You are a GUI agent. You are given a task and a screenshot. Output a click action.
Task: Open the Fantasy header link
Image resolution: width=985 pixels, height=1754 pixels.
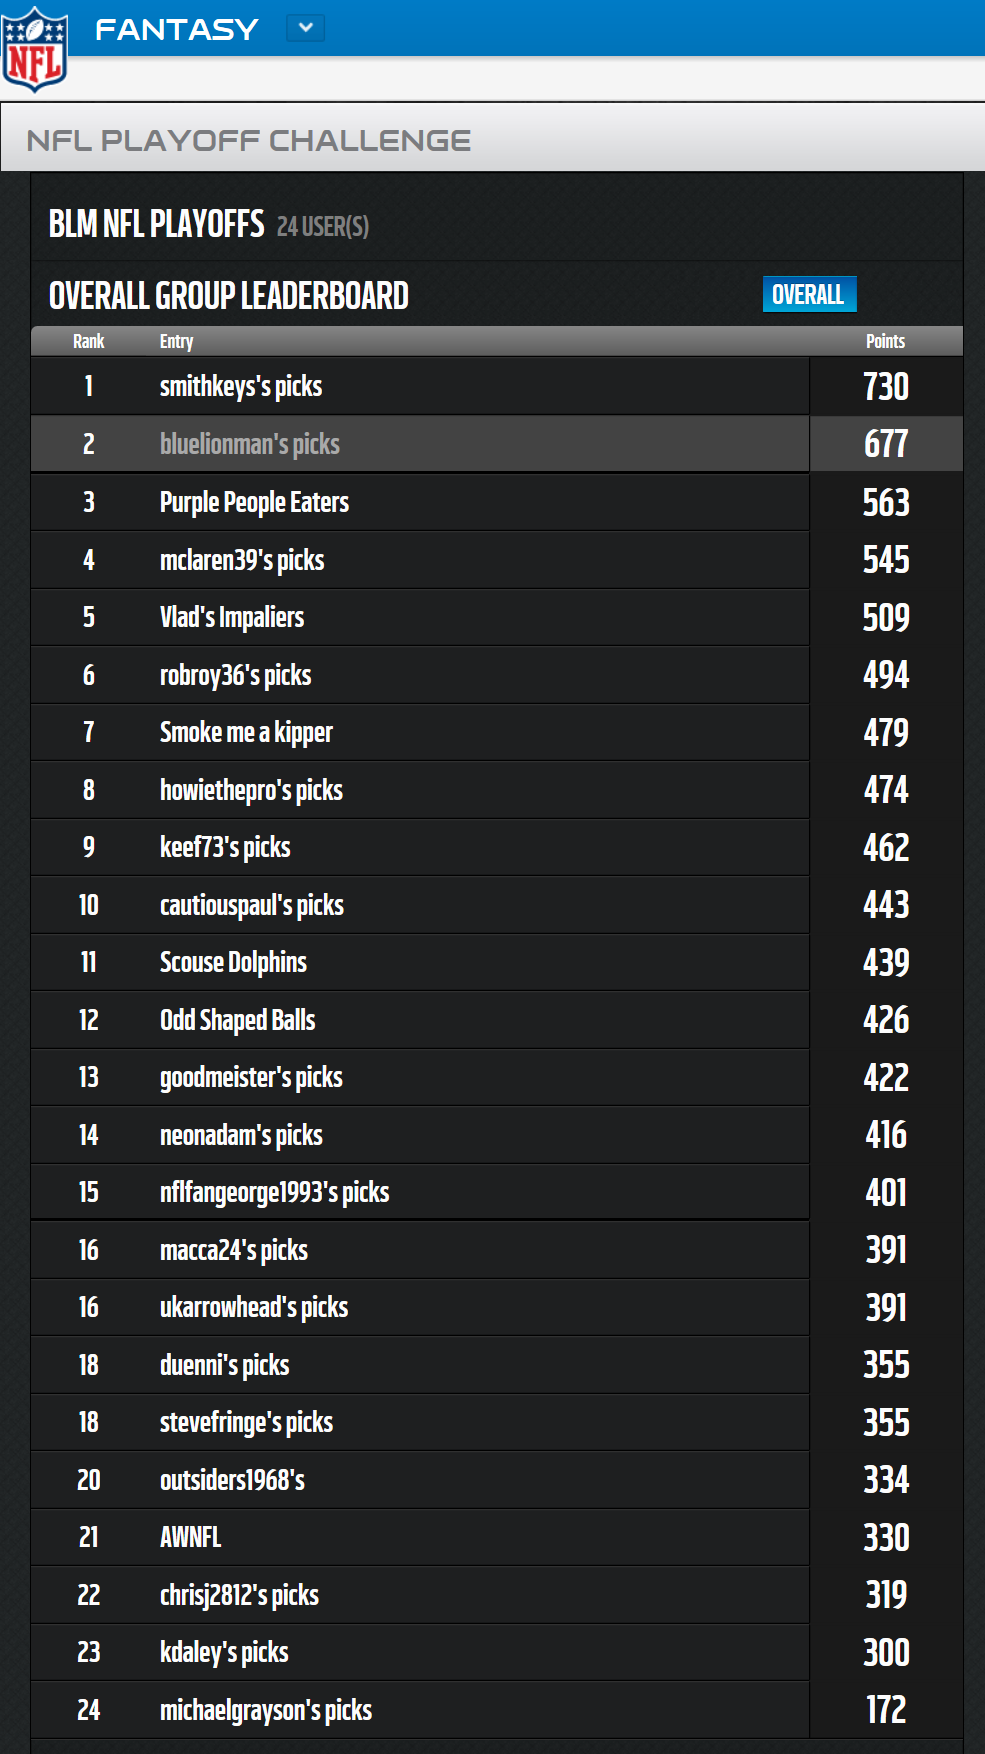click(x=177, y=30)
